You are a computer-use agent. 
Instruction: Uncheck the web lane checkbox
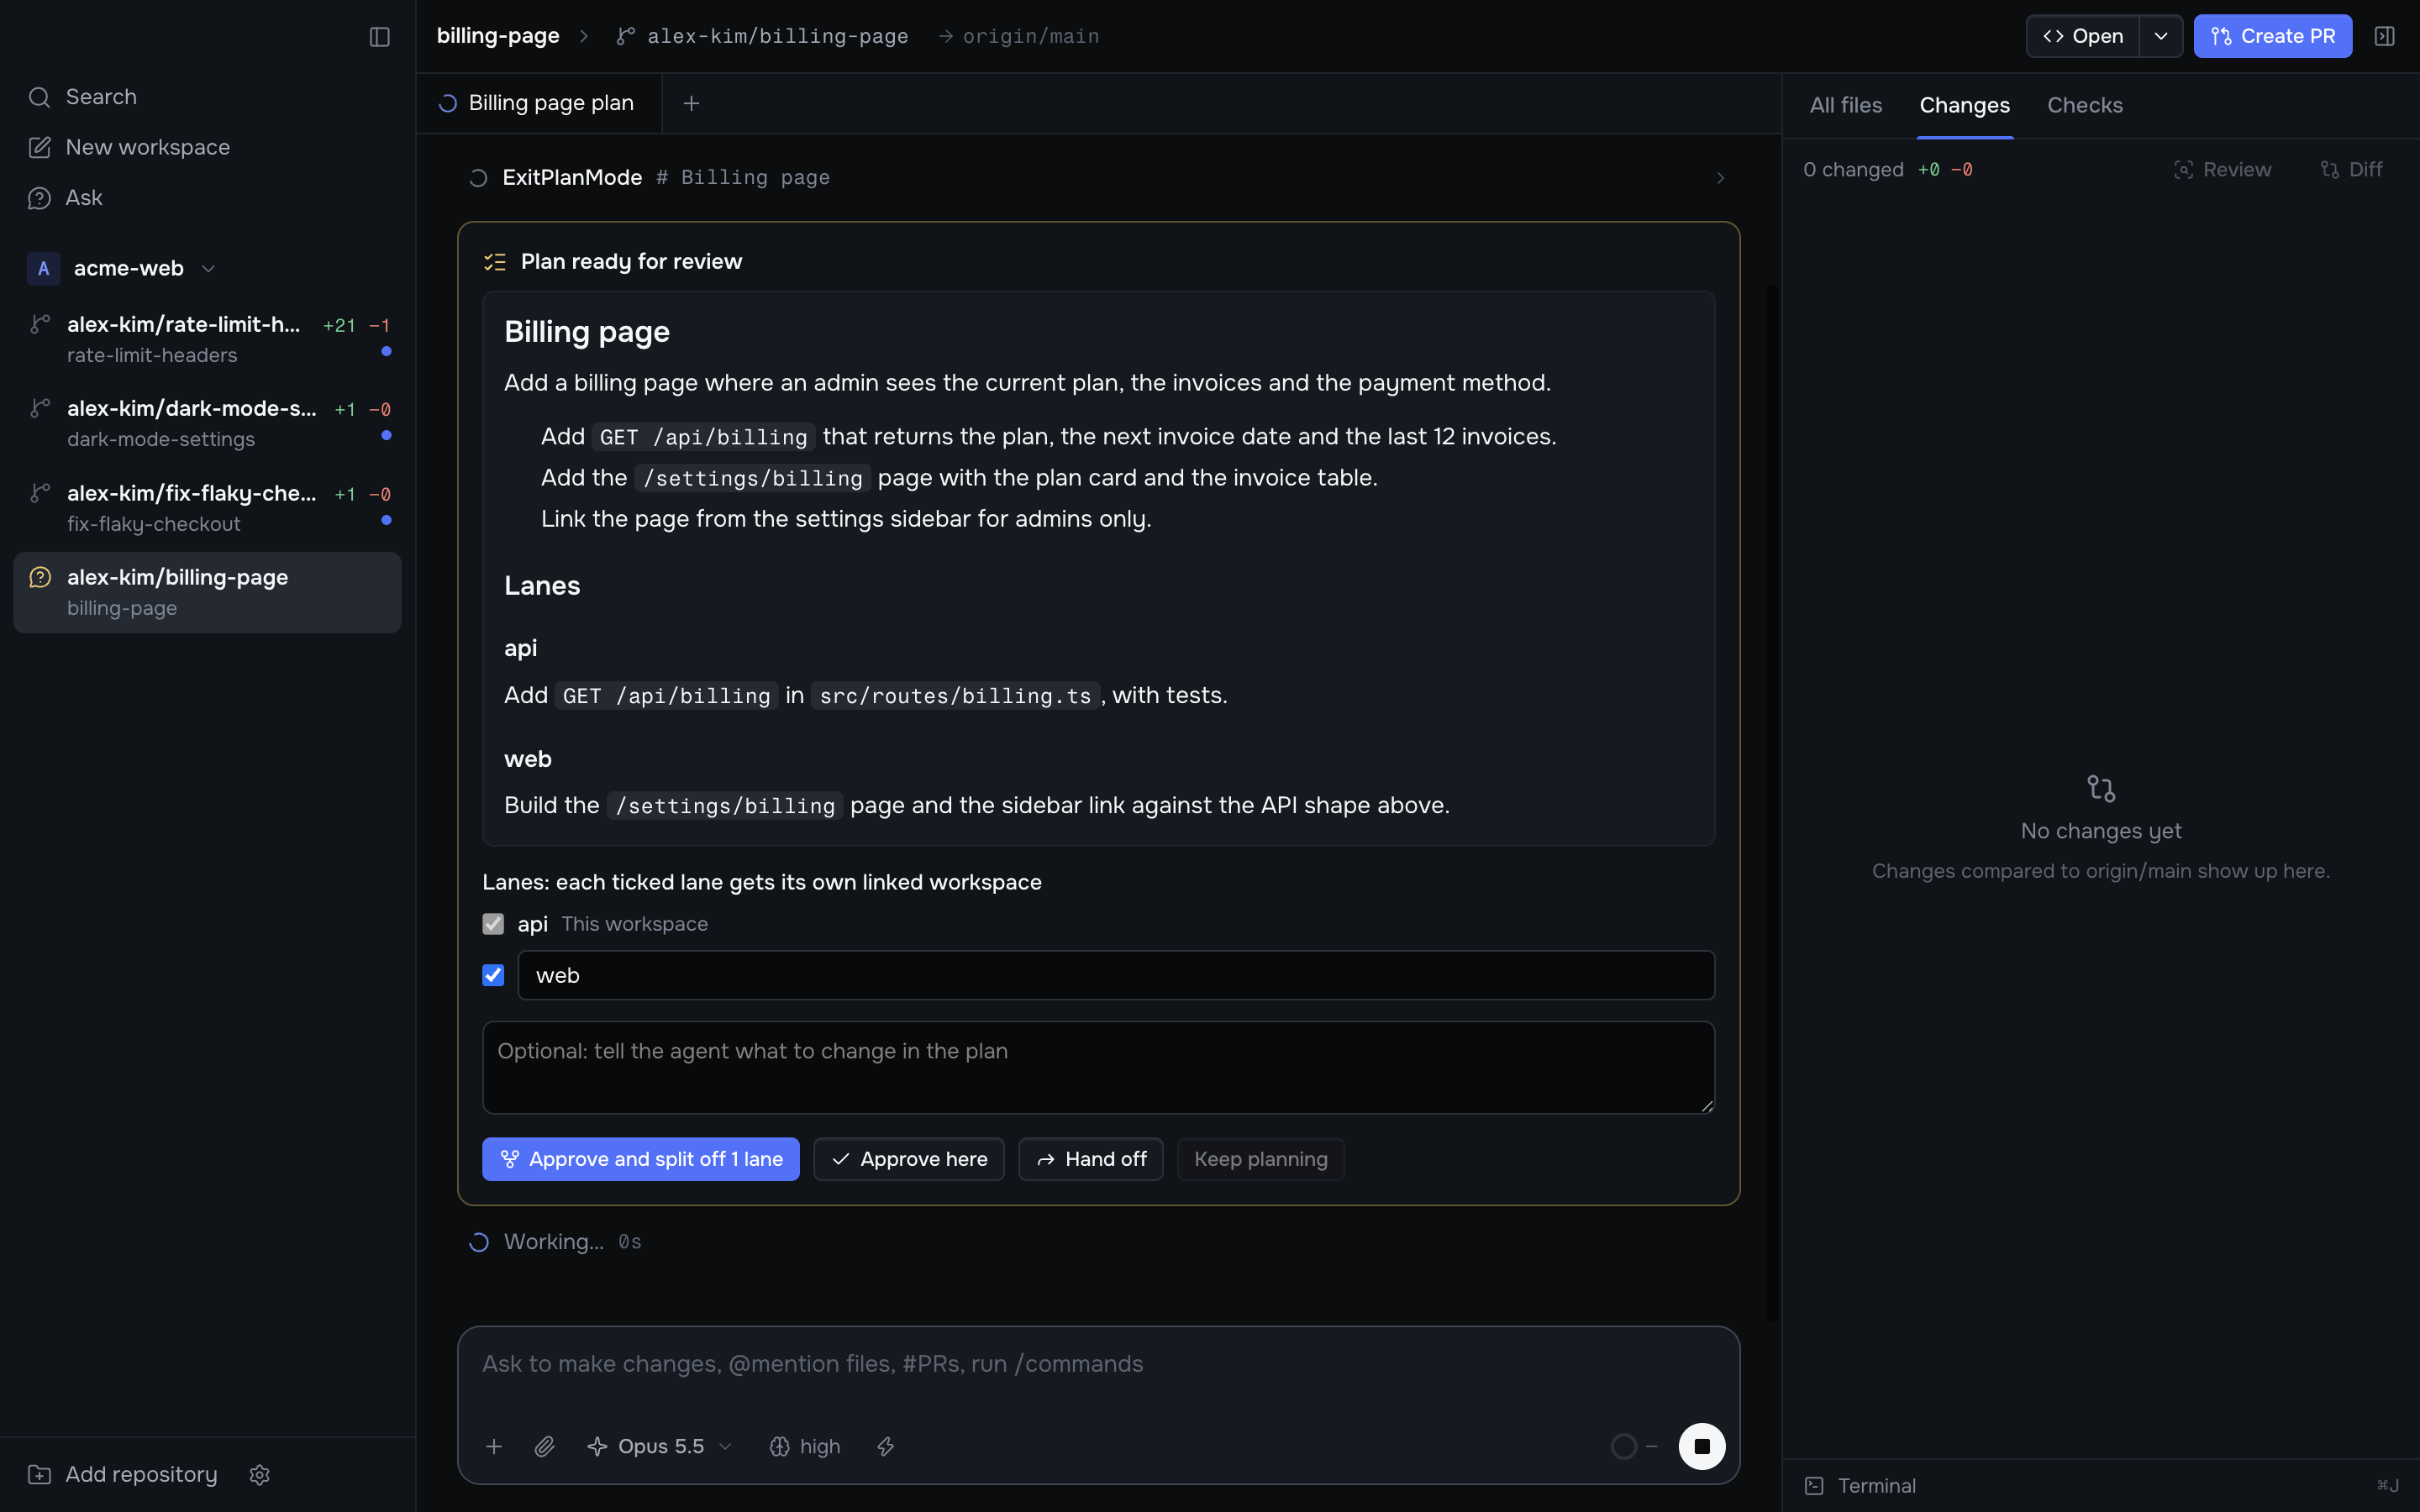click(493, 975)
